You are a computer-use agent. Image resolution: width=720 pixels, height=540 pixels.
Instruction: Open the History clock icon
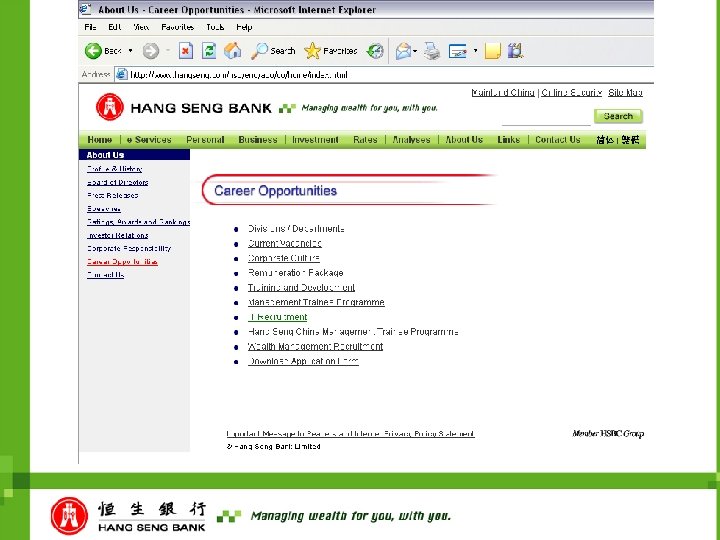[x=375, y=51]
